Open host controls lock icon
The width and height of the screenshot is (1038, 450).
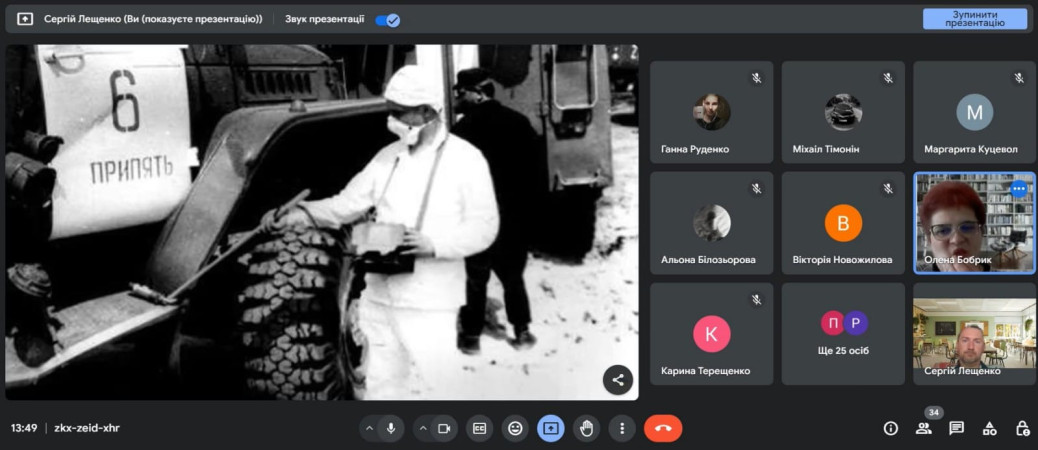click(1021, 428)
